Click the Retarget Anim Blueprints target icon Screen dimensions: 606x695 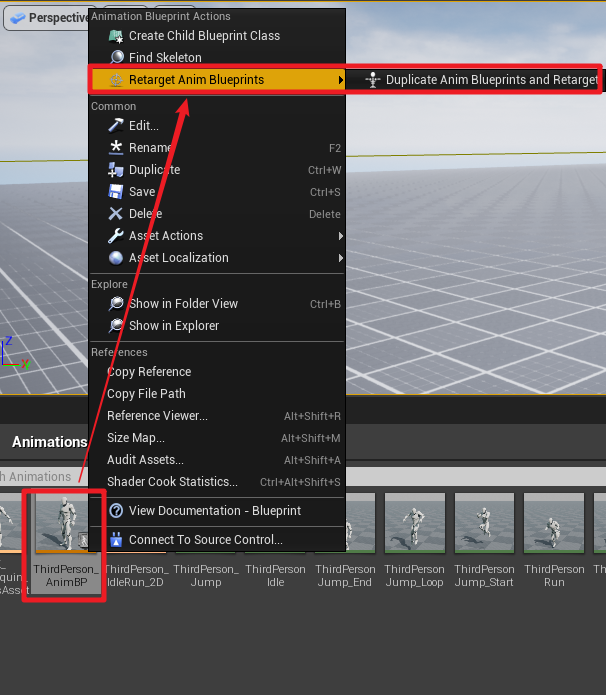(x=116, y=80)
